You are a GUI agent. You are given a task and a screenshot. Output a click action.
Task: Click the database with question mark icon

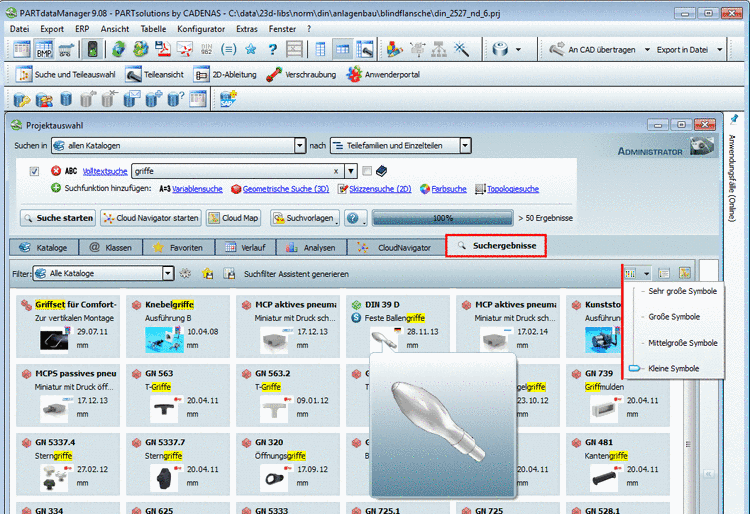tap(175, 99)
